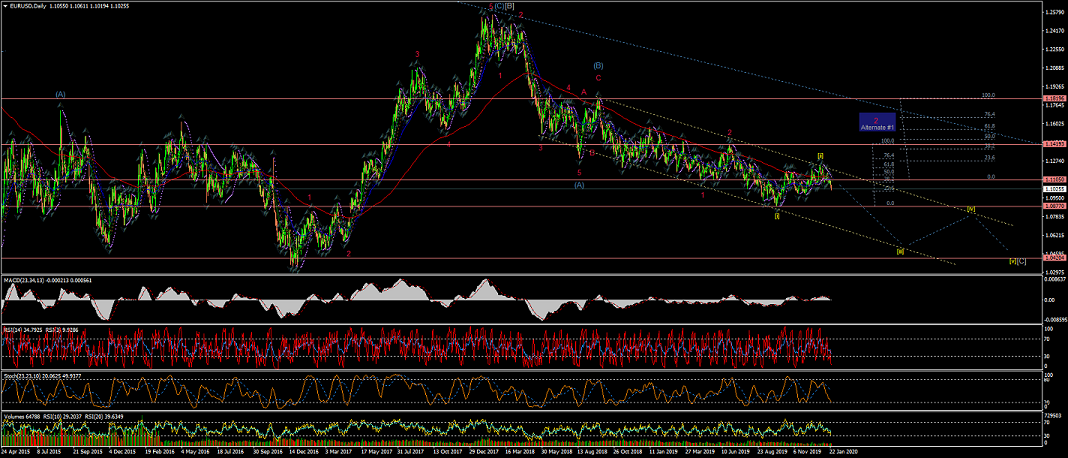The height and width of the screenshot is (458, 1068).
Task: Click price scale value 1.24170
Action: click(x=1054, y=31)
